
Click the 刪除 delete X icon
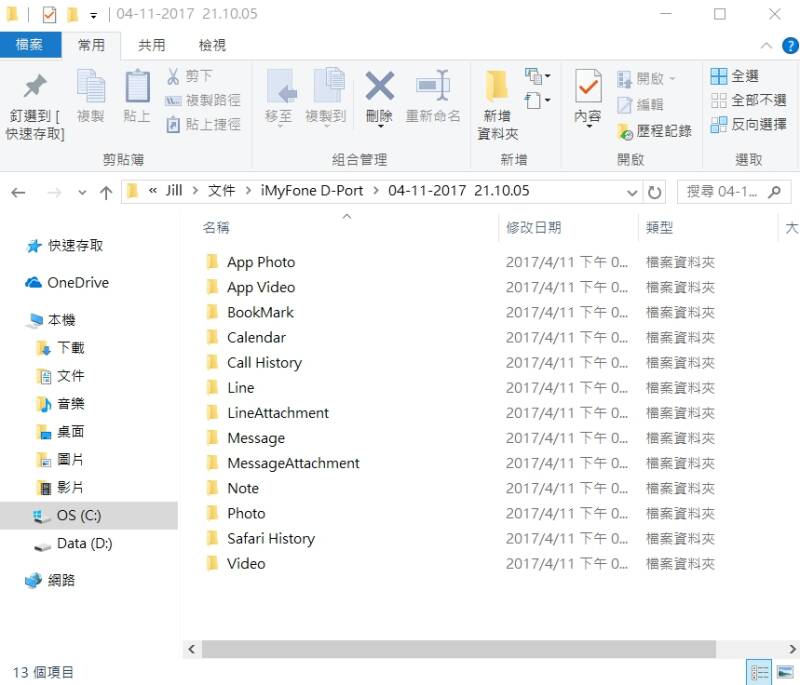tap(380, 85)
